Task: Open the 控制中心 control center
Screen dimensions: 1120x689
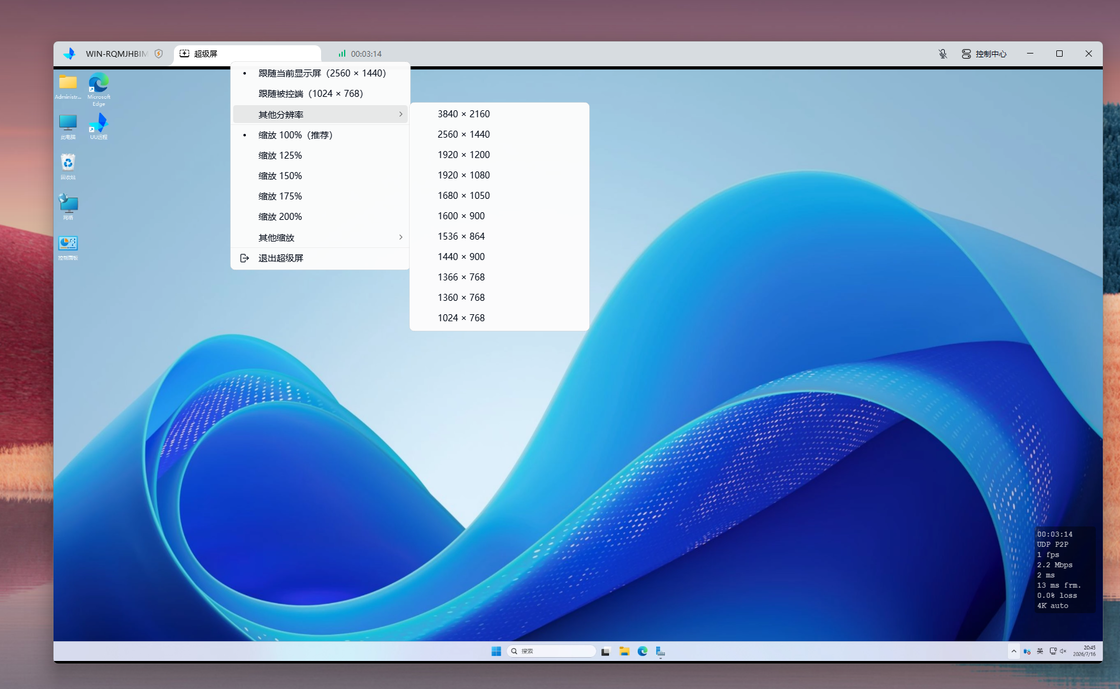Action: 984,54
